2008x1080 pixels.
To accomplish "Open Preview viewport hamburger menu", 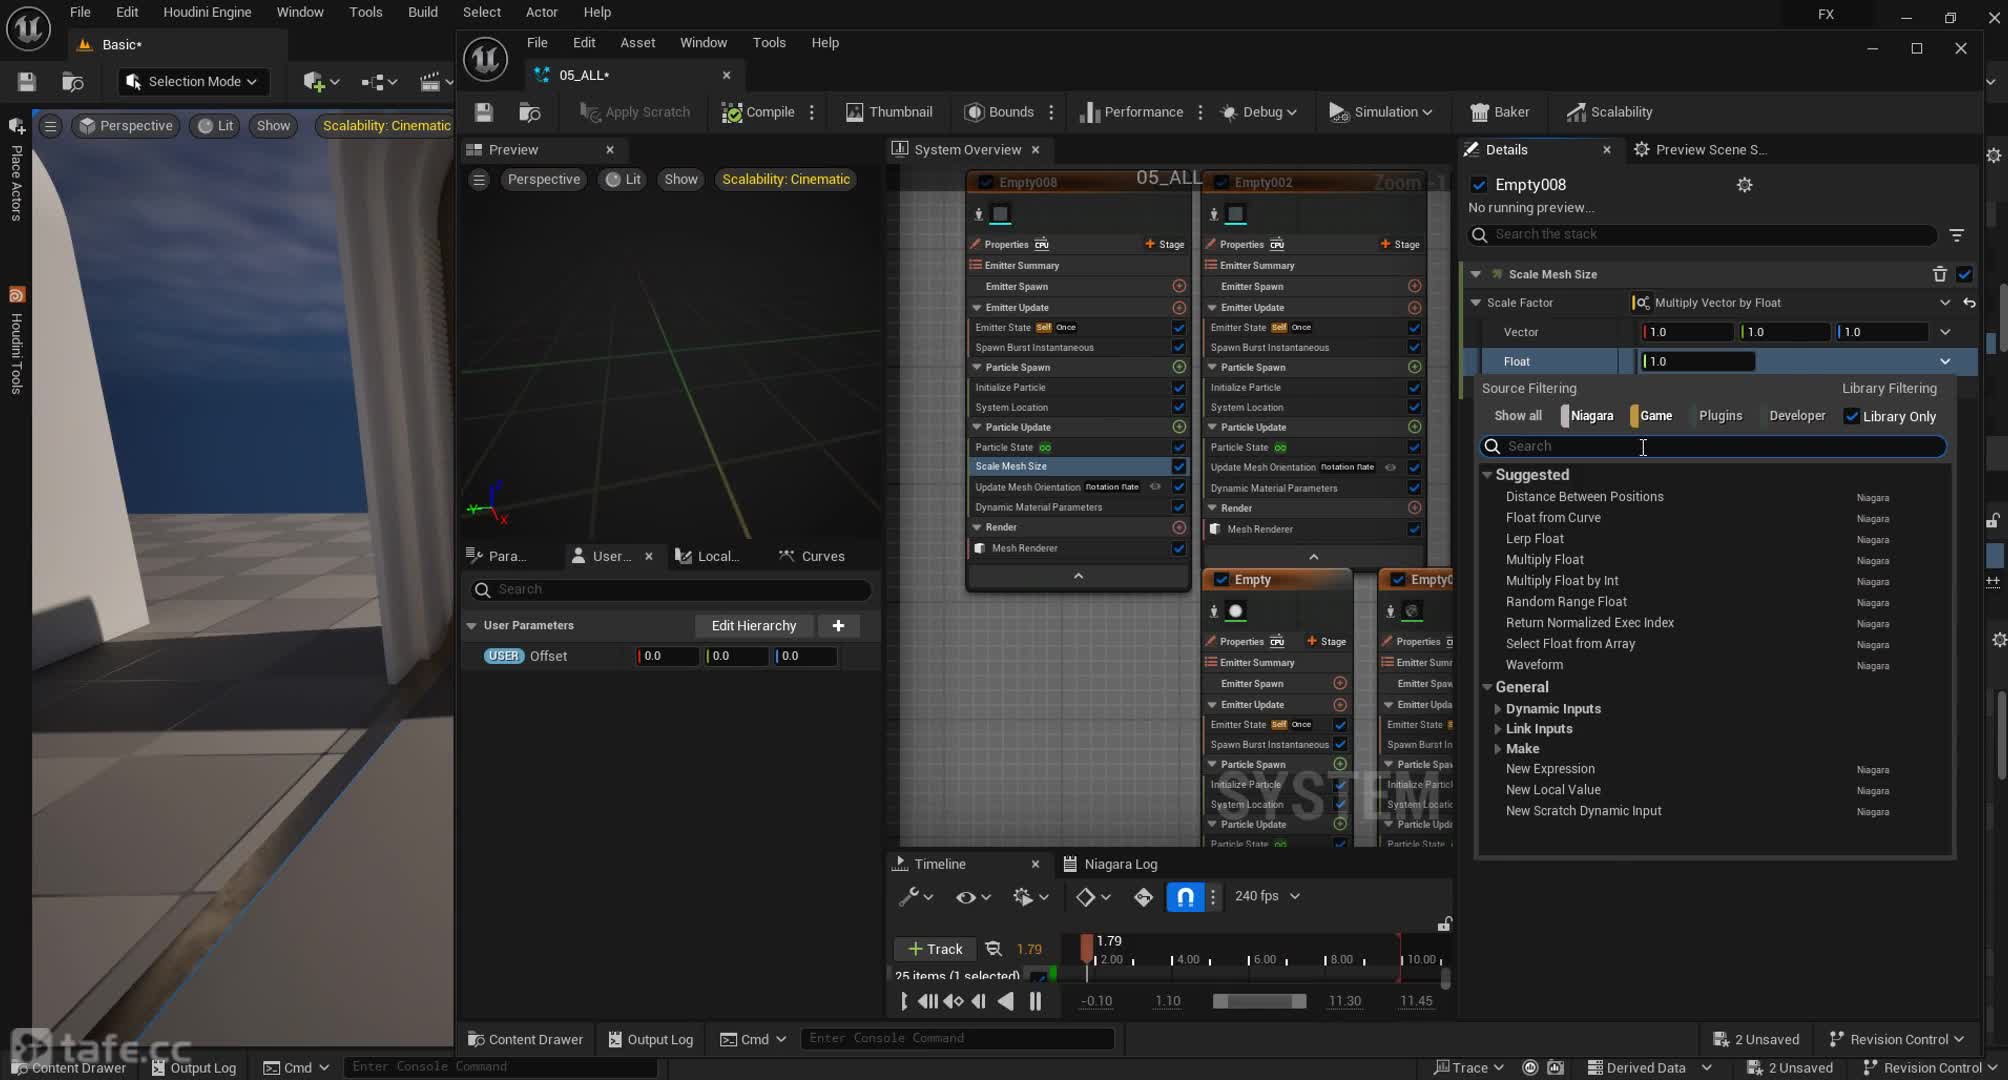I will click(479, 180).
